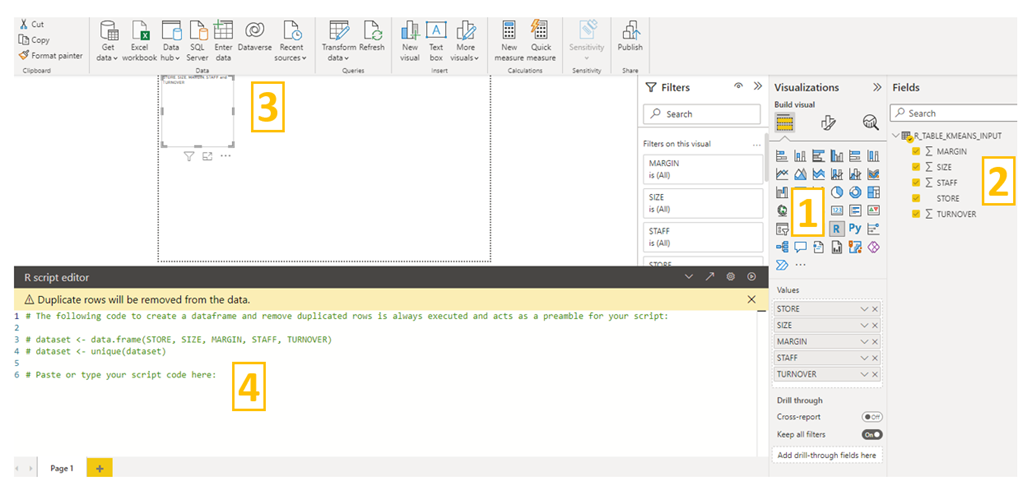The image size is (1023, 495).
Task: Collapse the R_TABLE_KMEANS_INPUT table
Action: tap(896, 136)
